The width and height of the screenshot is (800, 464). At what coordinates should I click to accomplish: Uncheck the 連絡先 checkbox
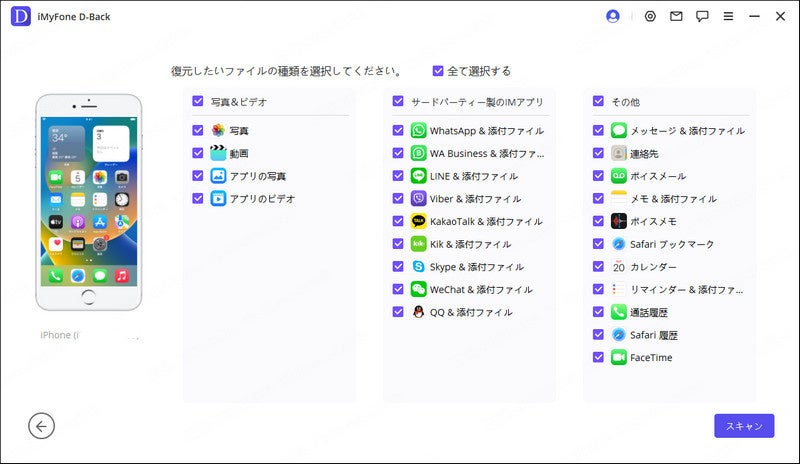(x=598, y=153)
